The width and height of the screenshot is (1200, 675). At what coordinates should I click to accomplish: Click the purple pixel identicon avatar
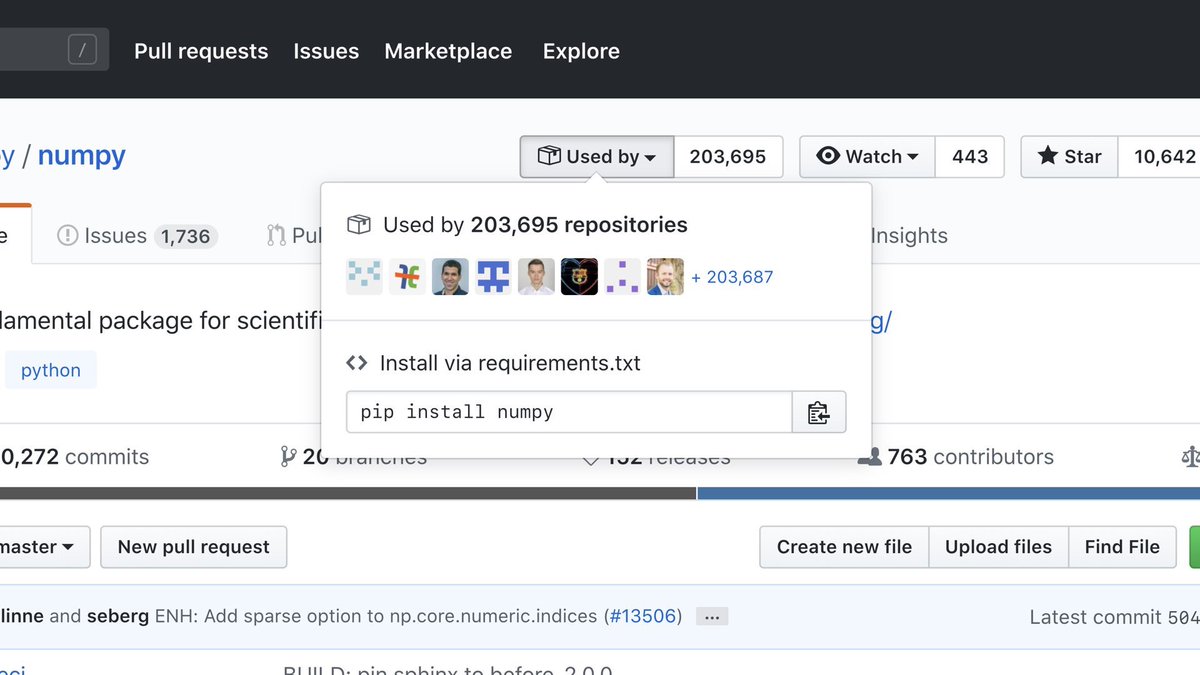point(622,277)
